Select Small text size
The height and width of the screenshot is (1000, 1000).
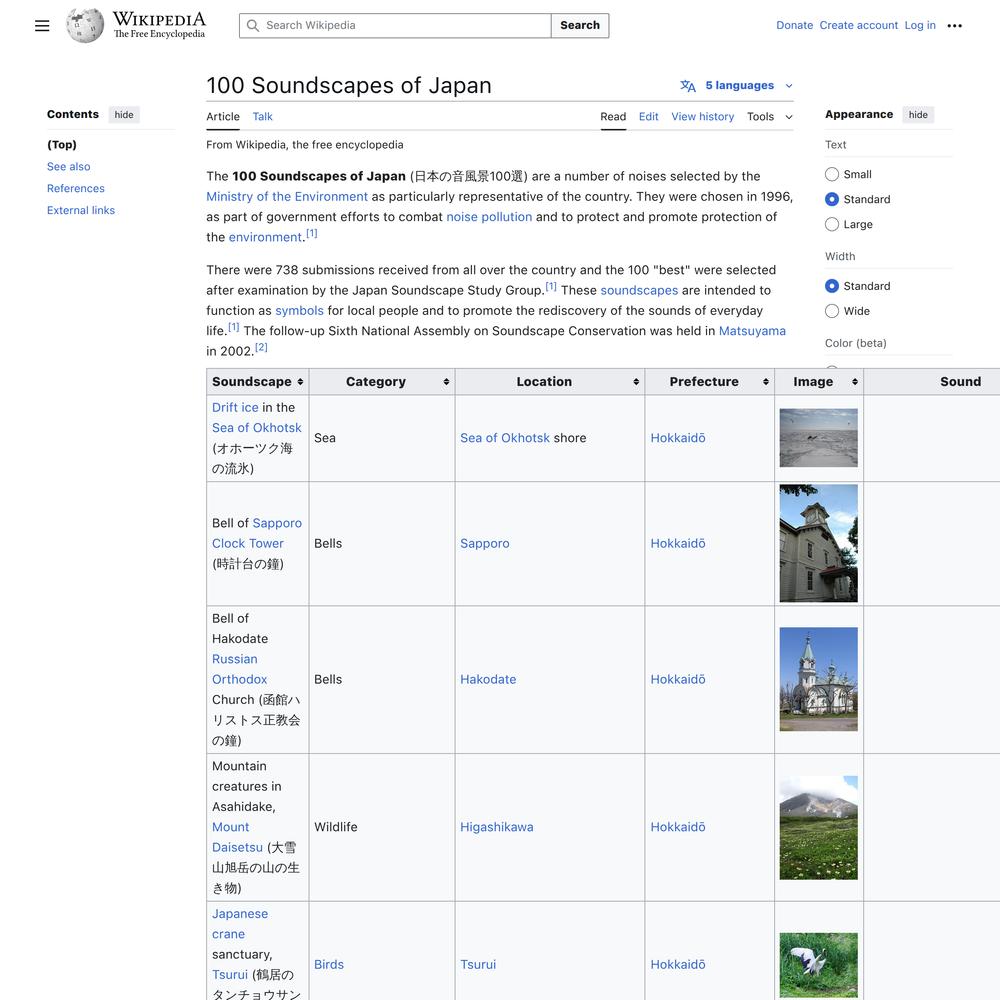832,174
